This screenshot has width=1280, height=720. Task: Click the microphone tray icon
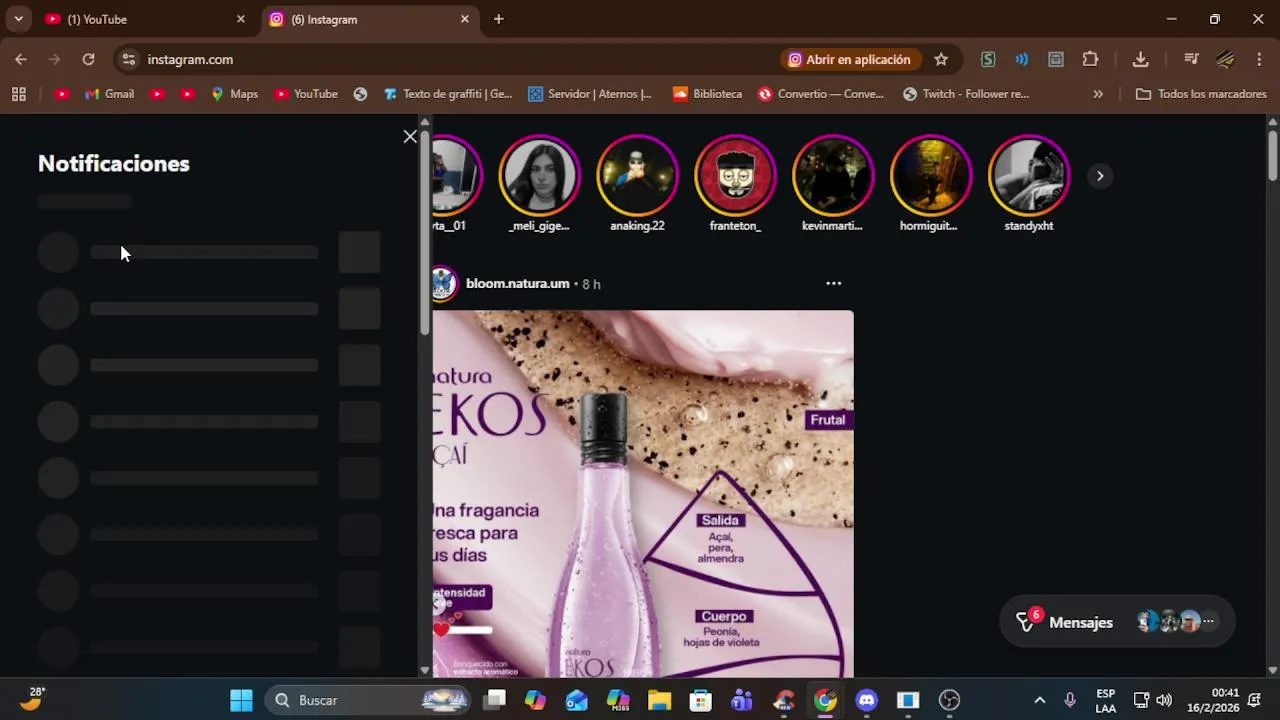click(x=1070, y=700)
